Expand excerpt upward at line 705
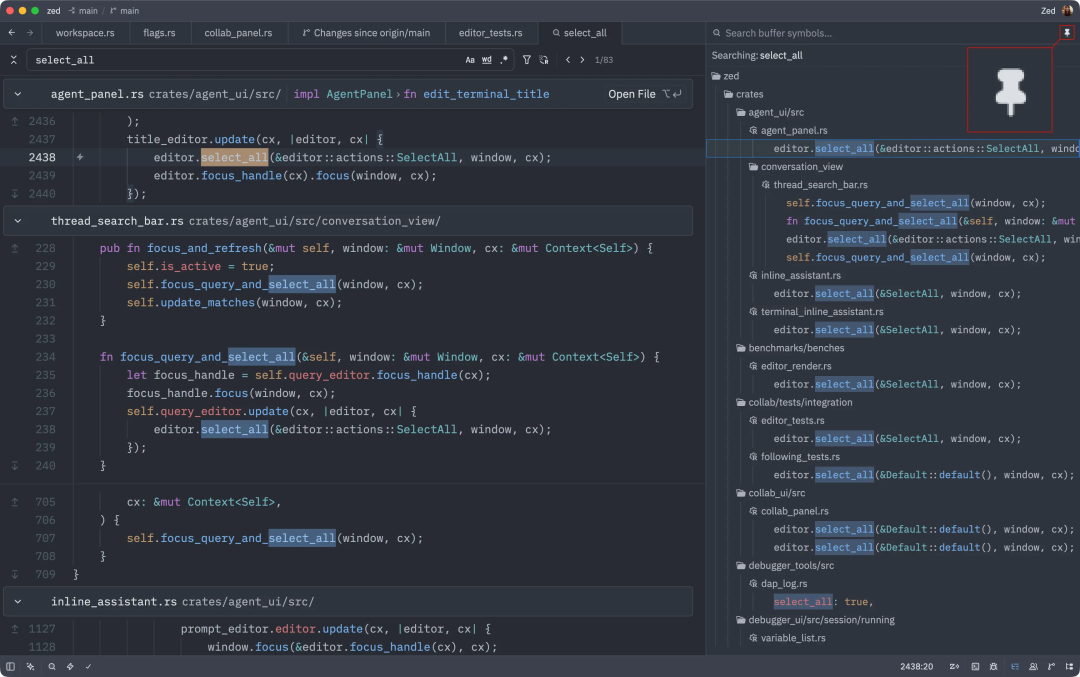Viewport: 1080px width, 677px height. coord(14,502)
